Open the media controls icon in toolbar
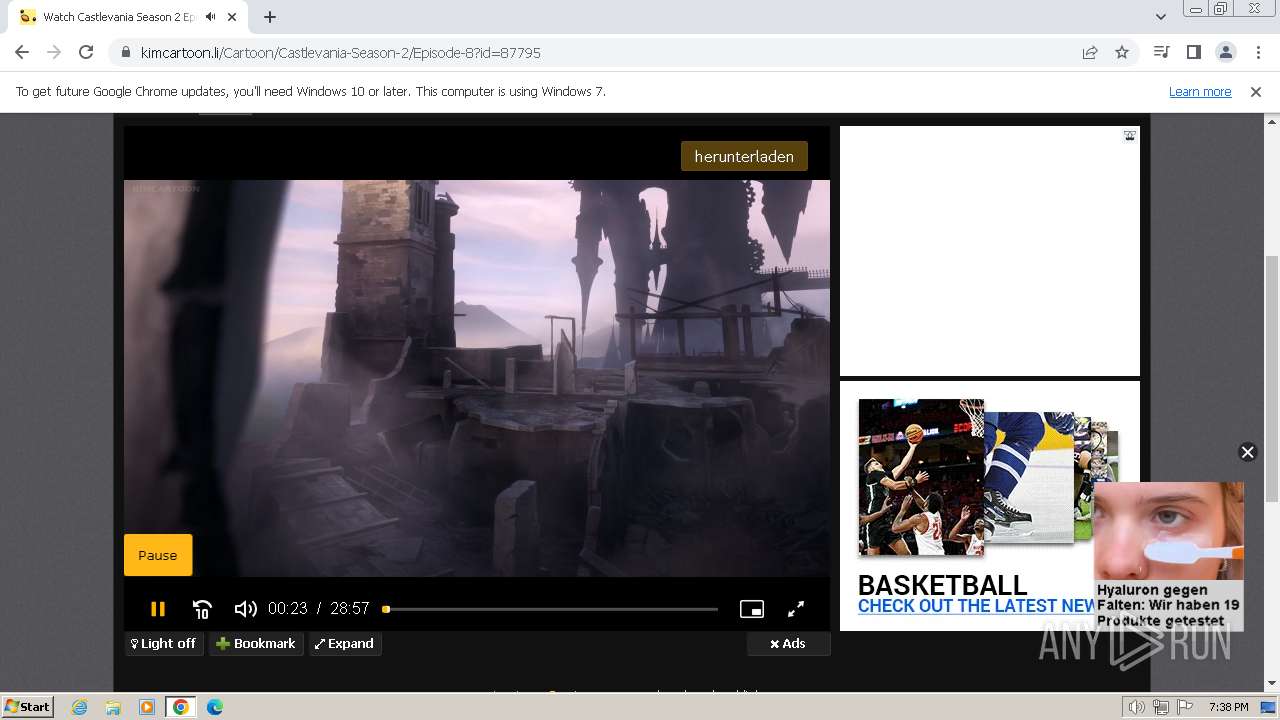Viewport: 1280px width, 720px height. point(1161,52)
